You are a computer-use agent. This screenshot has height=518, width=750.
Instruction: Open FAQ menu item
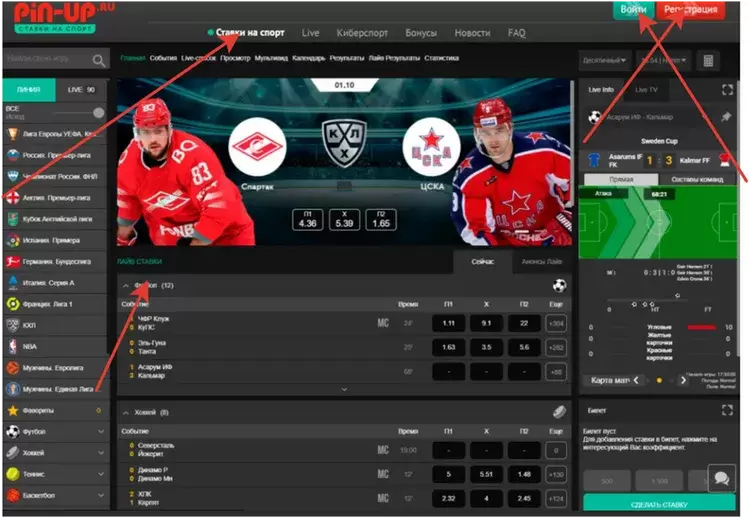pos(517,33)
